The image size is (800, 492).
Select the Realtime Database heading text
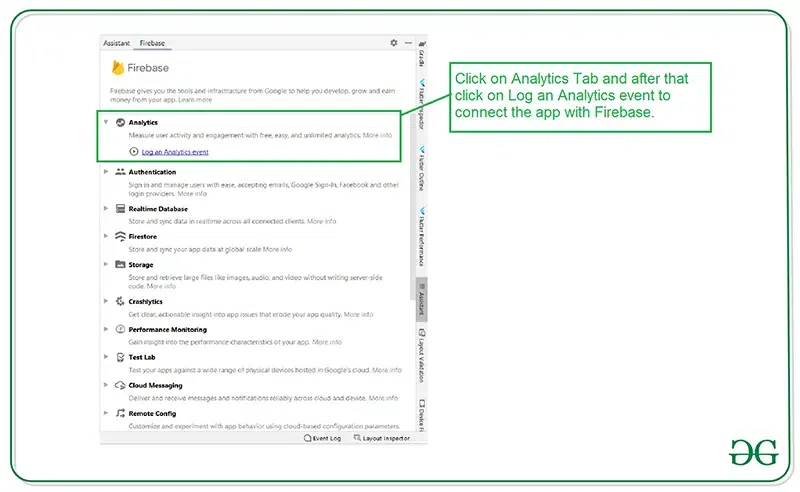[x=158, y=209]
